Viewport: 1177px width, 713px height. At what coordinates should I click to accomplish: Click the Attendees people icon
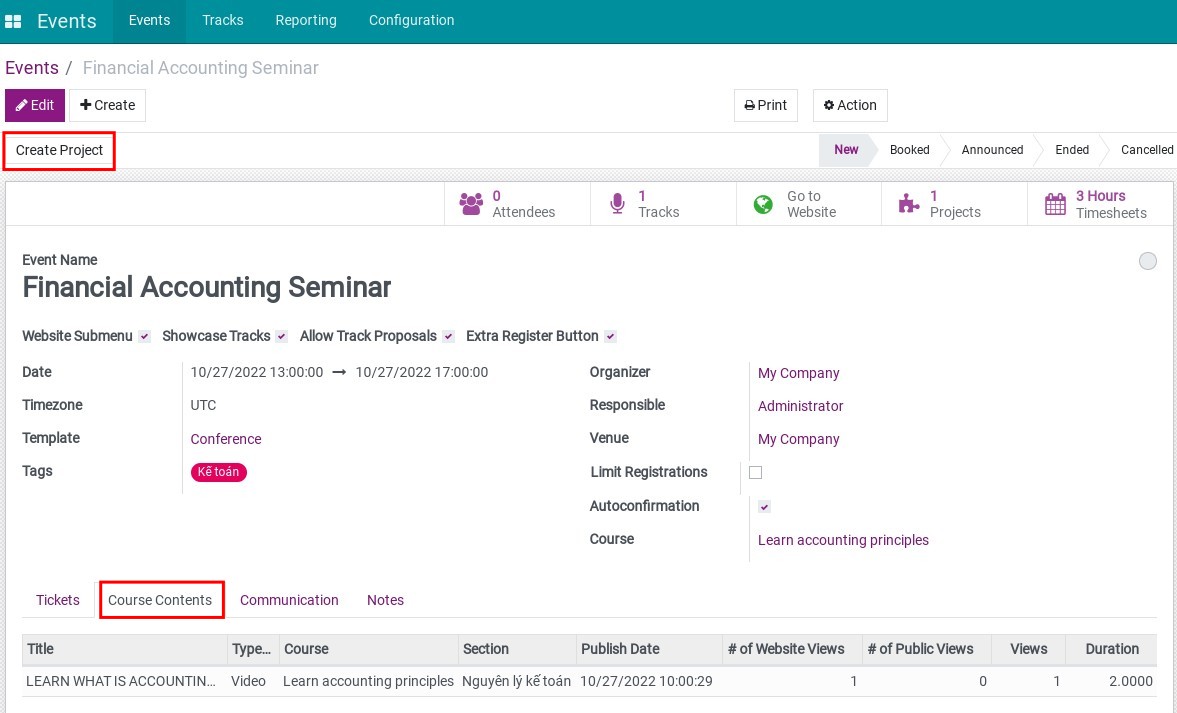click(470, 204)
